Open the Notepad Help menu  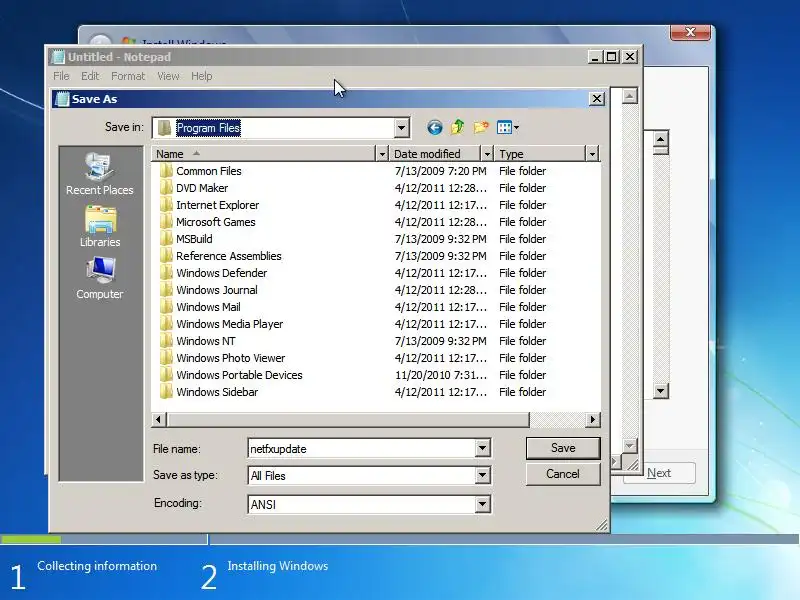tap(202, 76)
